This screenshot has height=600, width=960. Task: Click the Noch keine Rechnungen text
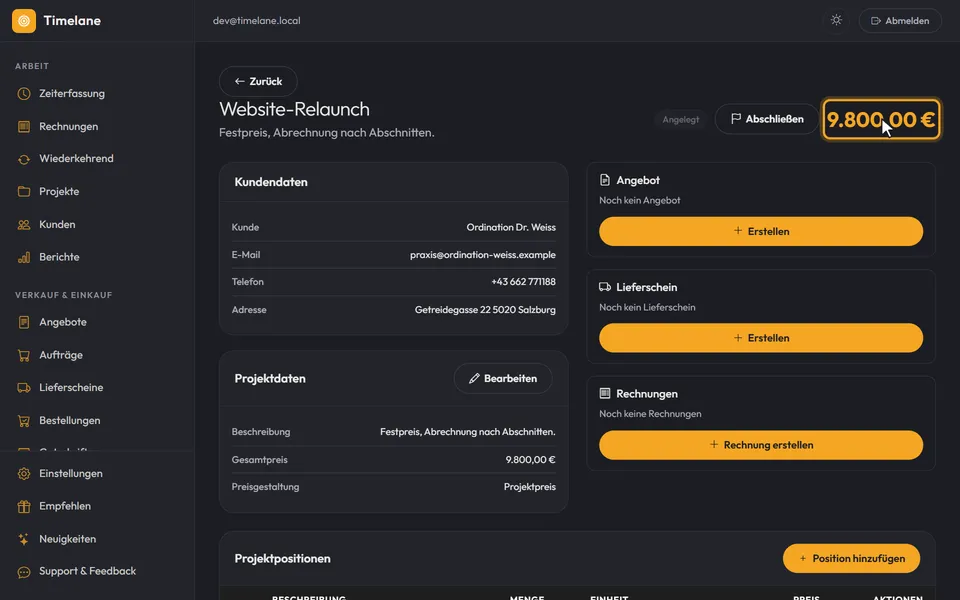650,414
